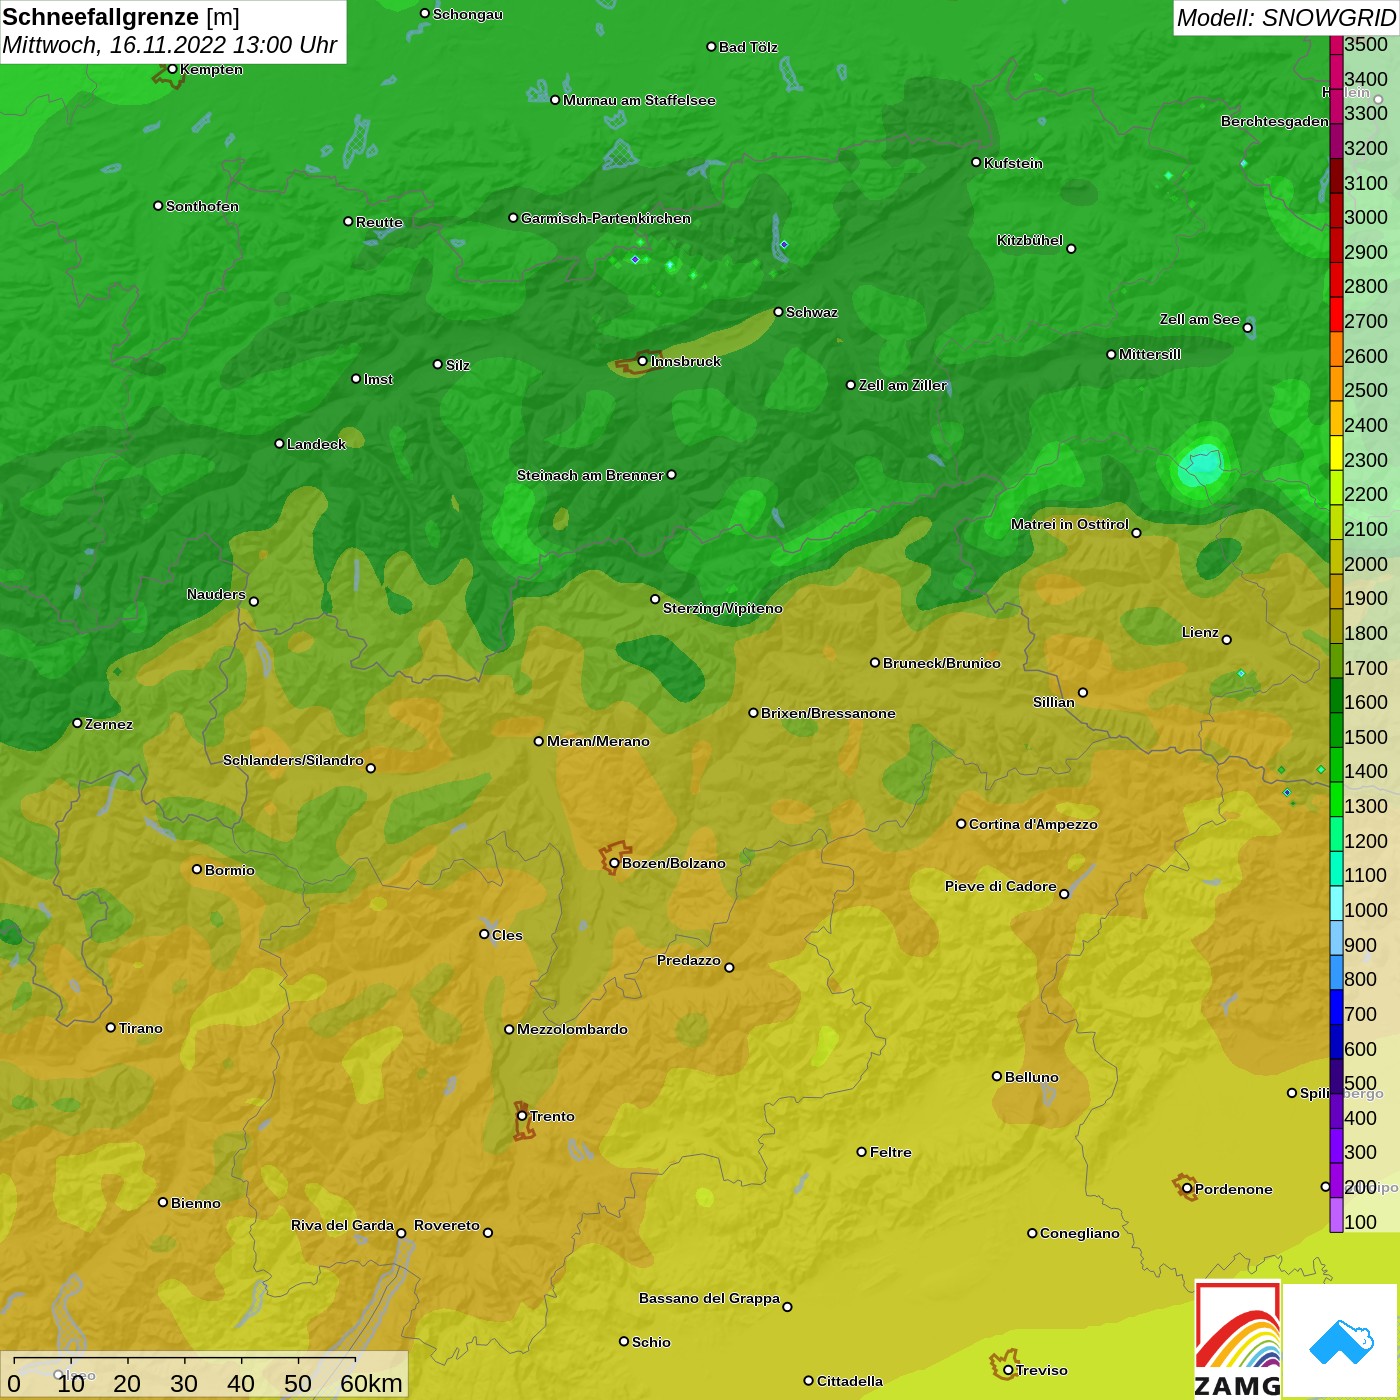Click the Meran/Merano label
The width and height of the screenshot is (1400, 1400).
click(598, 741)
